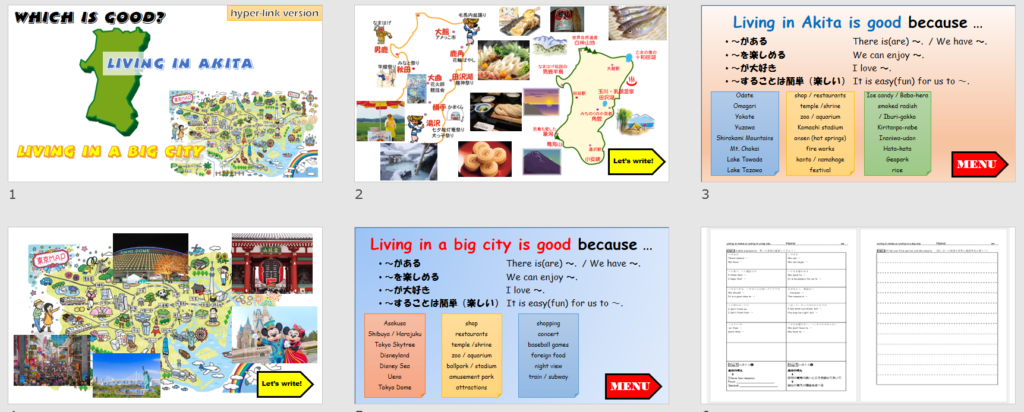Click red MENU arrow on big city slide

click(x=633, y=386)
